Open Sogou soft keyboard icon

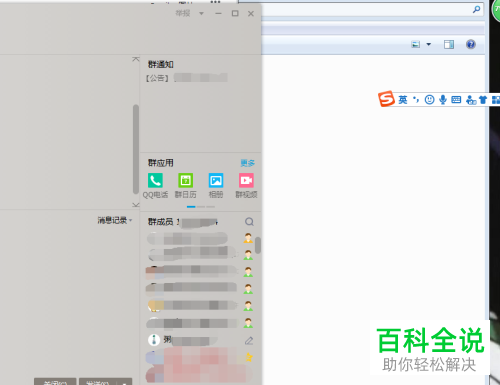tap(456, 100)
